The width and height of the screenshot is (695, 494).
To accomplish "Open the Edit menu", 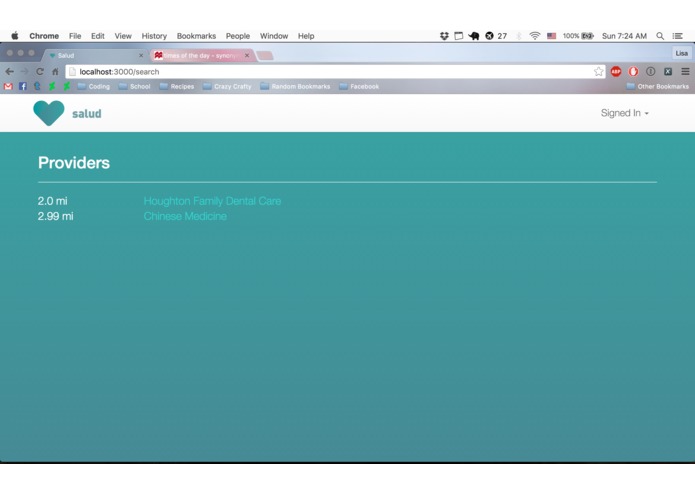I will click(98, 36).
